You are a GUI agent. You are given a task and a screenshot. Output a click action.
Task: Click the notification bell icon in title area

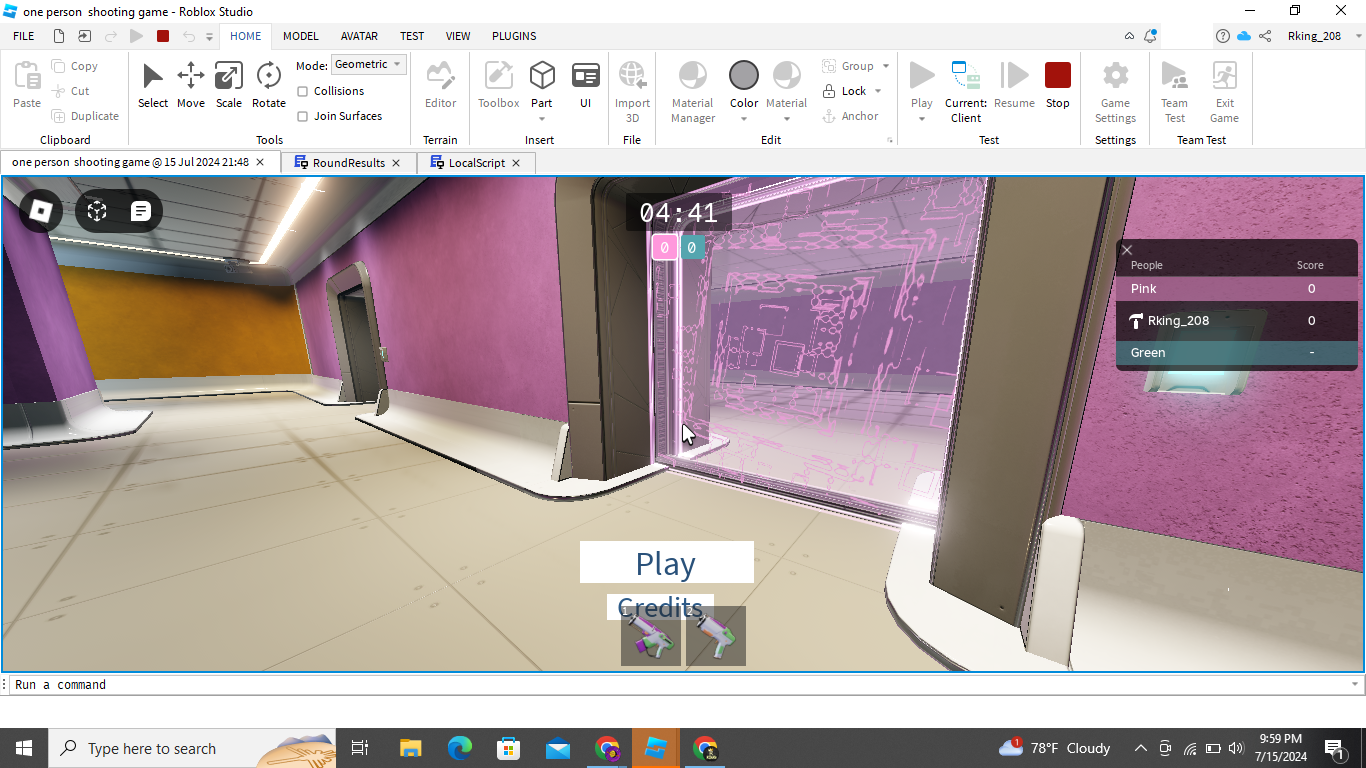tap(1151, 36)
